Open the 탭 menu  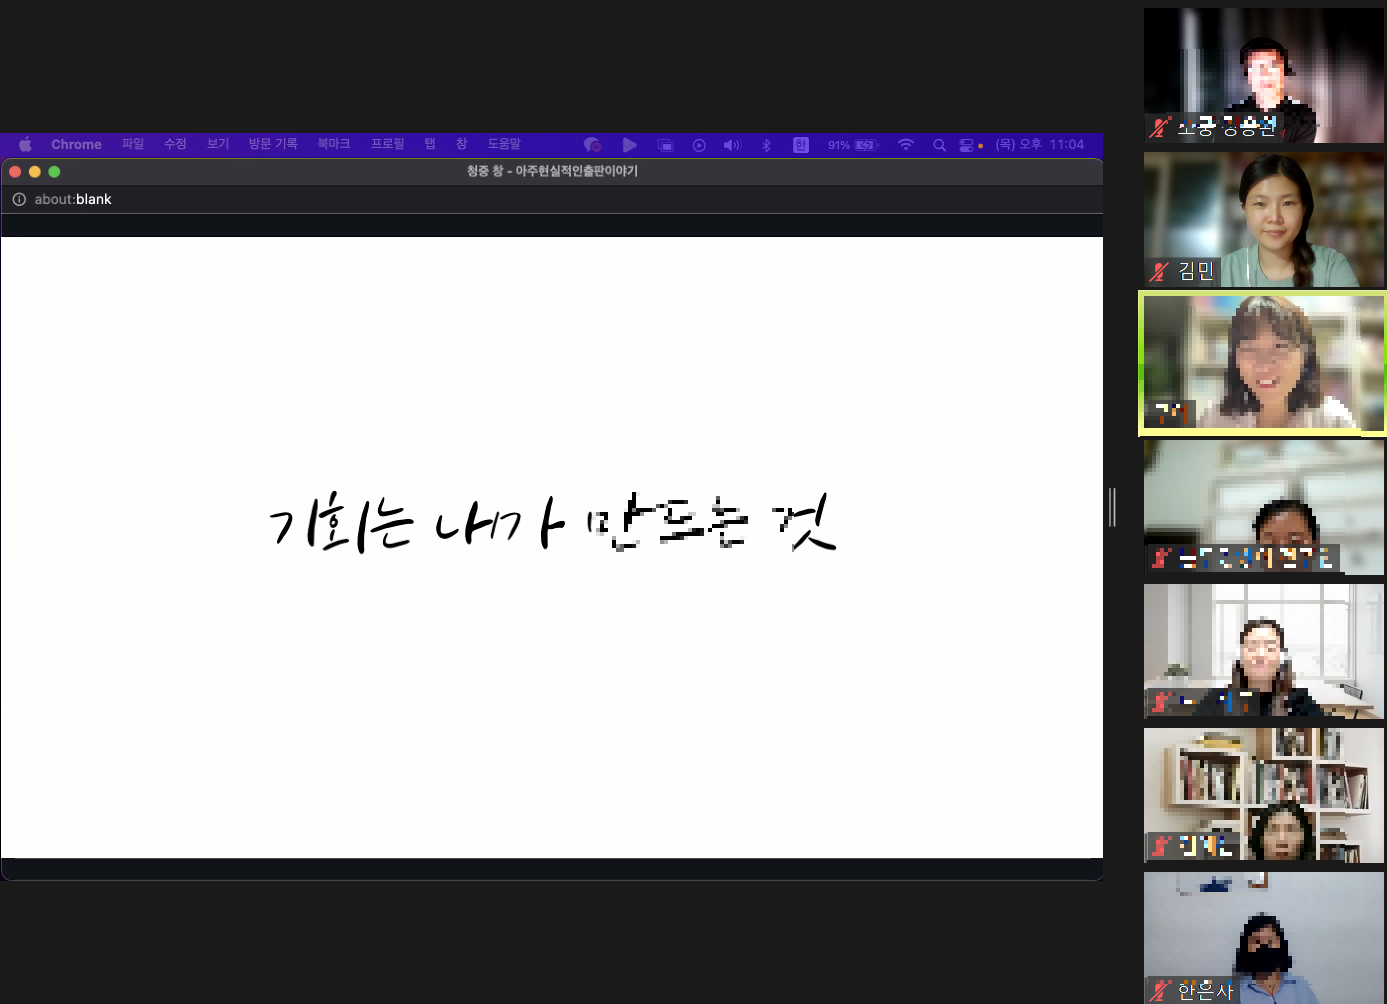[430, 144]
